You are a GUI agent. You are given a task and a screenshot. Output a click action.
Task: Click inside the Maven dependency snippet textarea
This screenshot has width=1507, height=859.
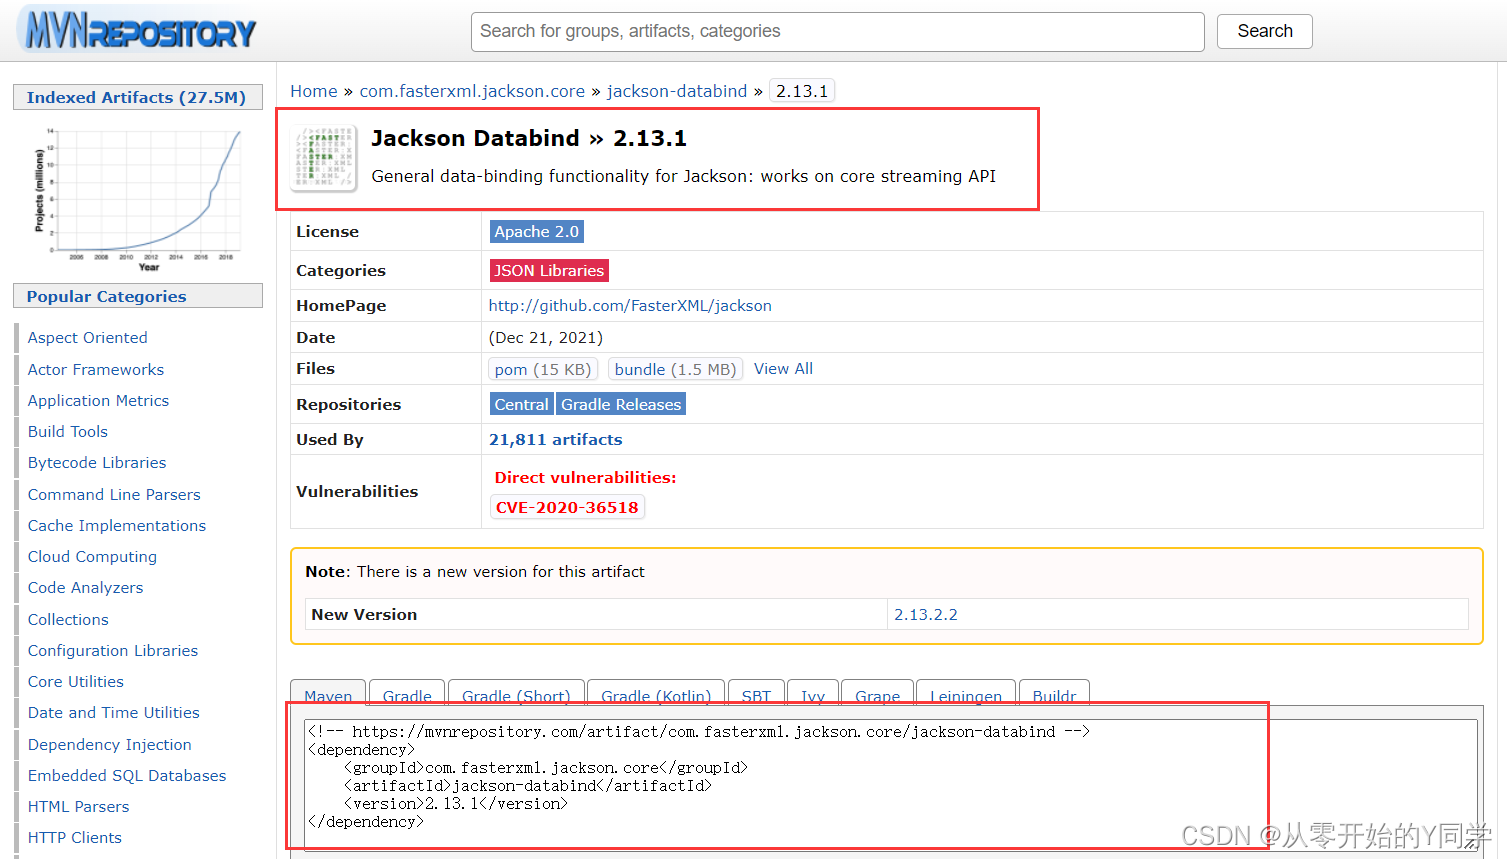coord(891,784)
